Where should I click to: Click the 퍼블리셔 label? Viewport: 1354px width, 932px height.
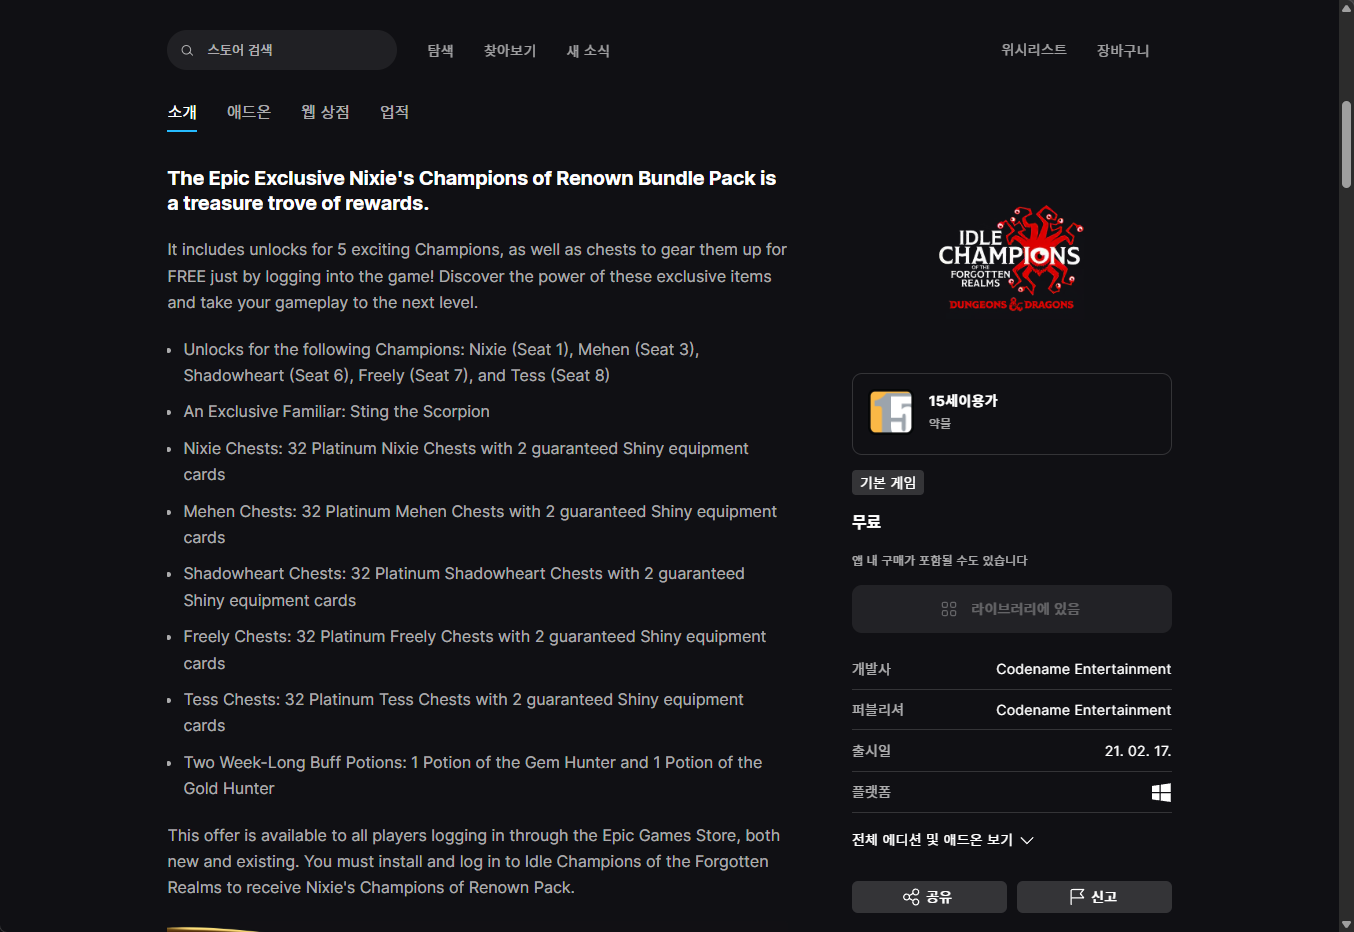click(x=878, y=710)
